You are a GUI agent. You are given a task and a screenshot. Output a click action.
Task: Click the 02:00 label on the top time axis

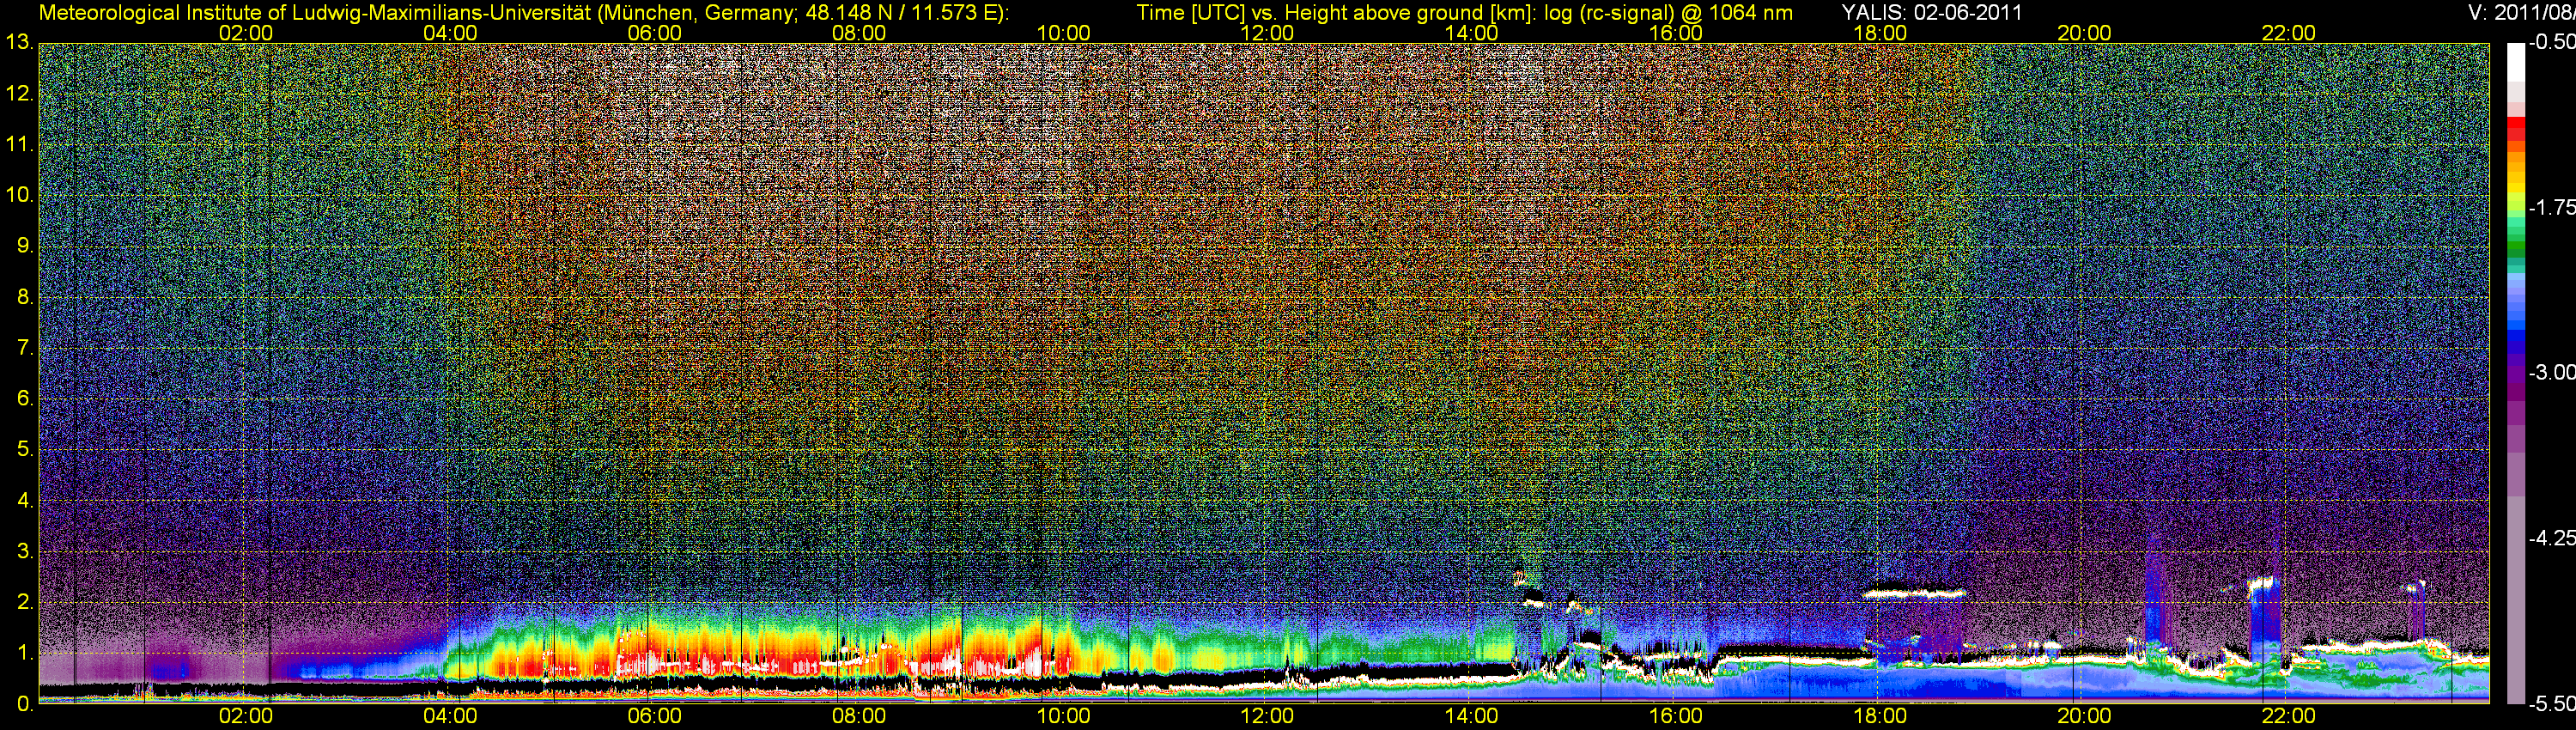pos(246,33)
